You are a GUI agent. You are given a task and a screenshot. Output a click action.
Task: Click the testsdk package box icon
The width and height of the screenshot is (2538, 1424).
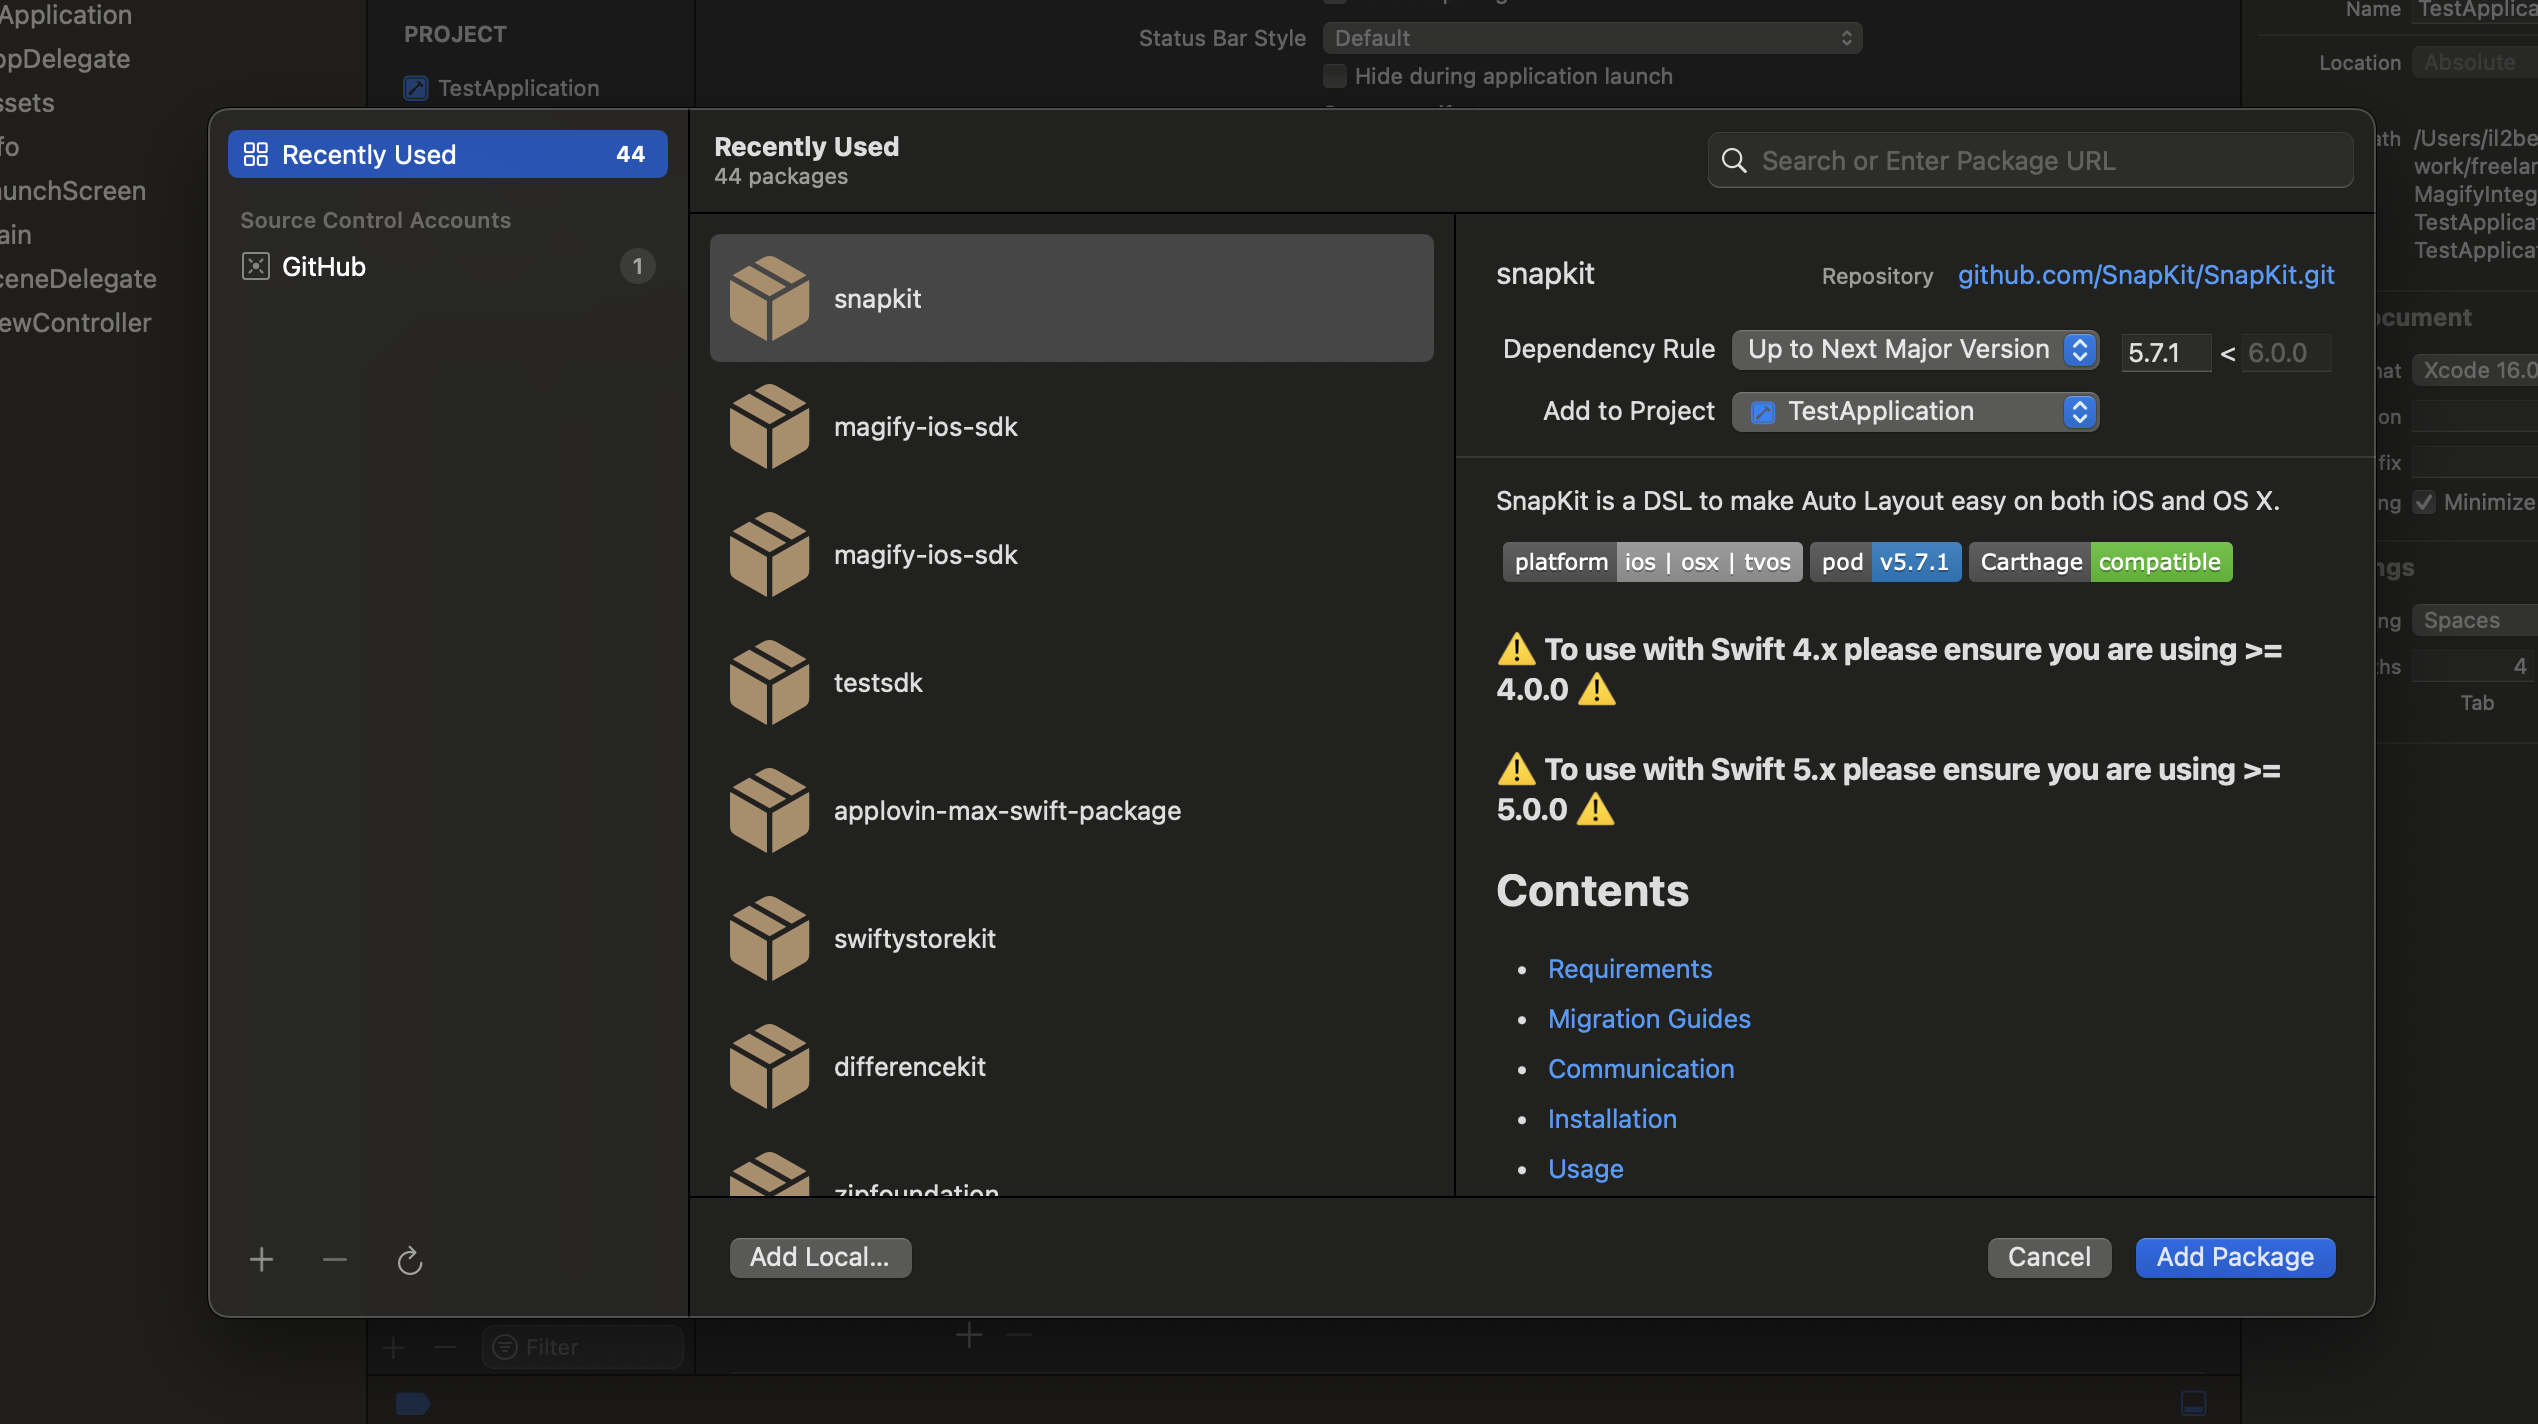point(769,682)
